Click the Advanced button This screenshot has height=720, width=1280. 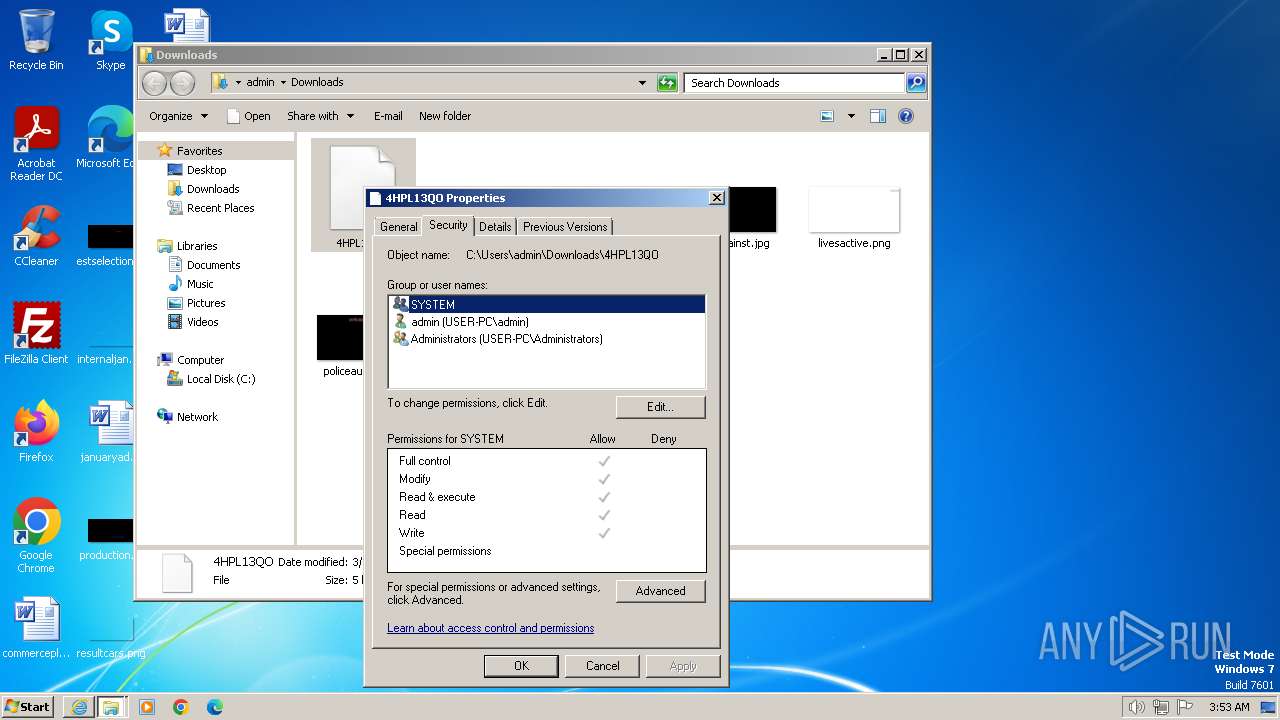pyautogui.click(x=660, y=591)
